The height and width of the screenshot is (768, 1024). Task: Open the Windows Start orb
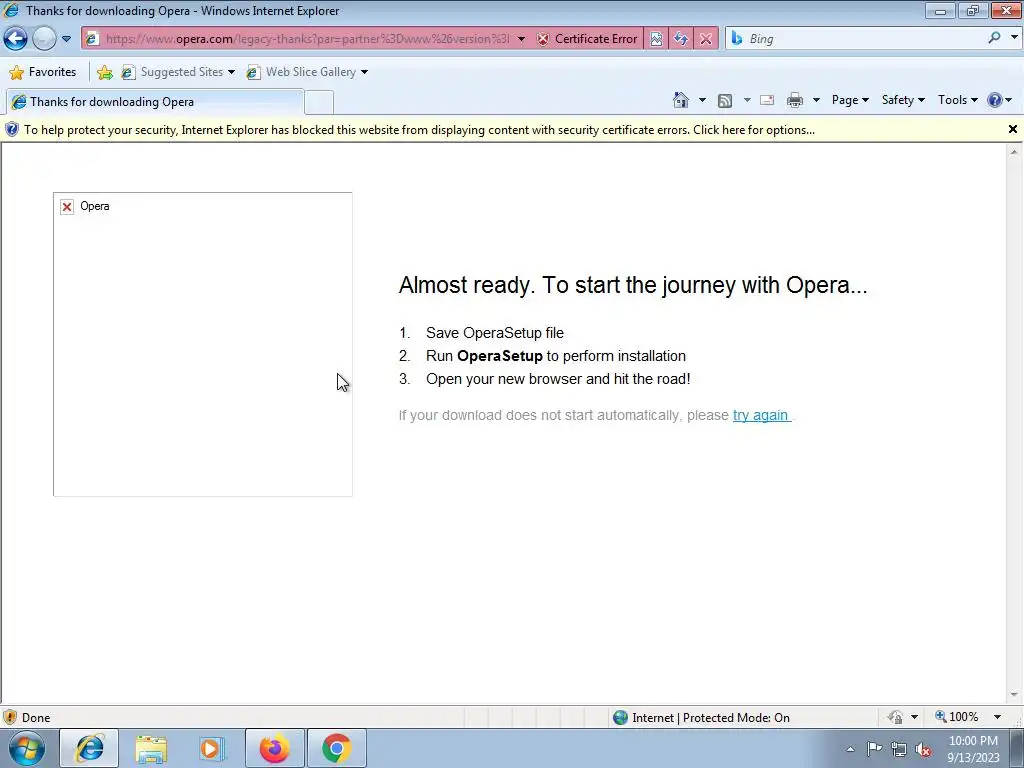(x=27, y=748)
